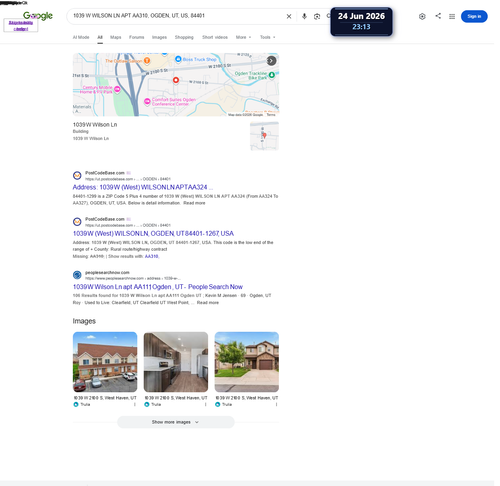Click the Images section heading
The height and width of the screenshot is (486, 500).
tap(84, 321)
